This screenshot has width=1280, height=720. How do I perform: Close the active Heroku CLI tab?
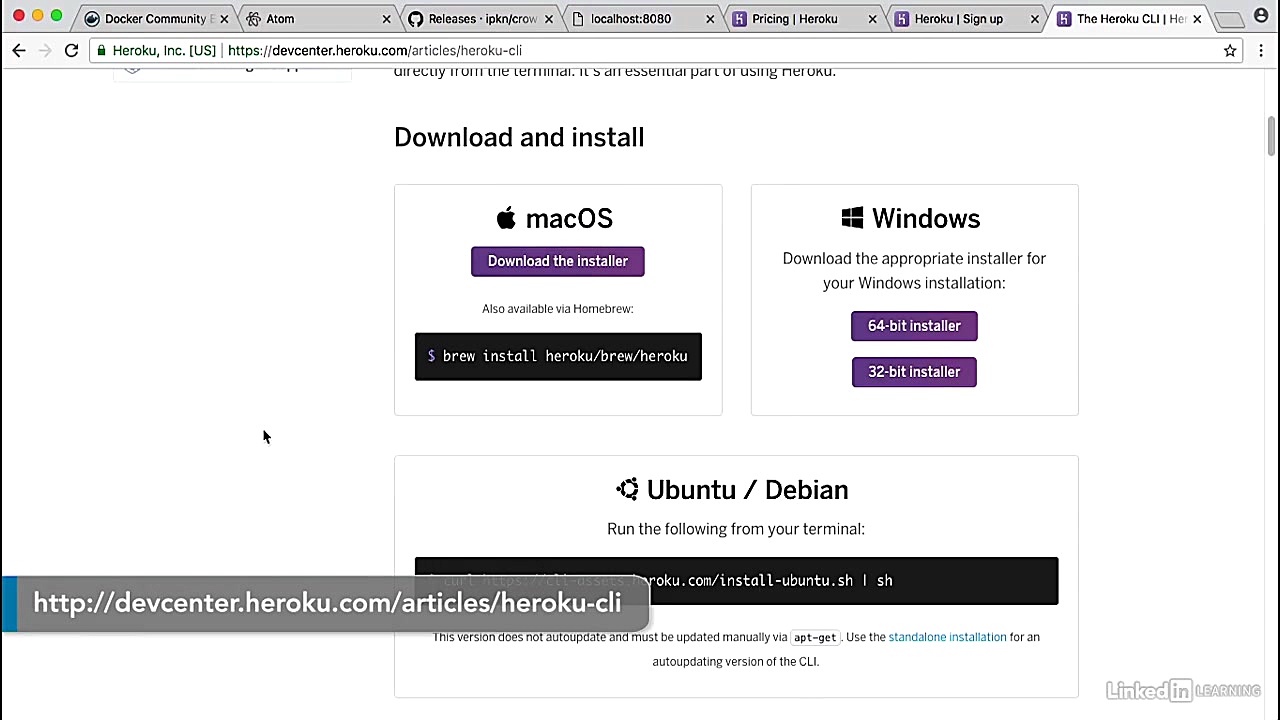pyautogui.click(x=1196, y=19)
